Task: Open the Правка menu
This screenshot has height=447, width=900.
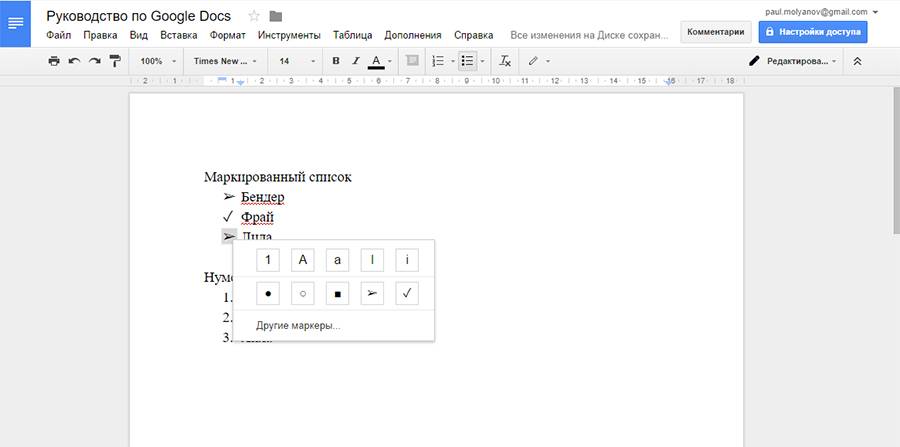Action: pos(100,35)
